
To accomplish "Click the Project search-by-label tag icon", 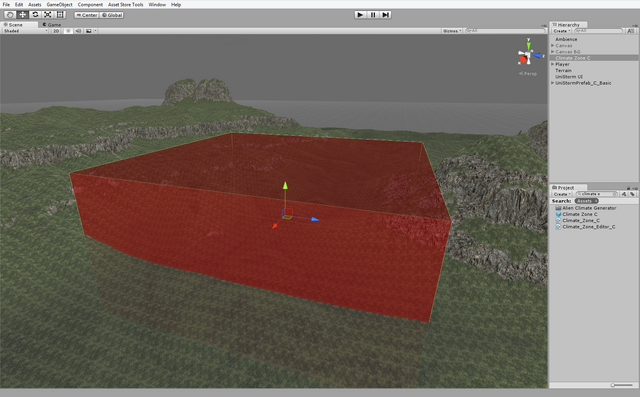I will pos(632,194).
